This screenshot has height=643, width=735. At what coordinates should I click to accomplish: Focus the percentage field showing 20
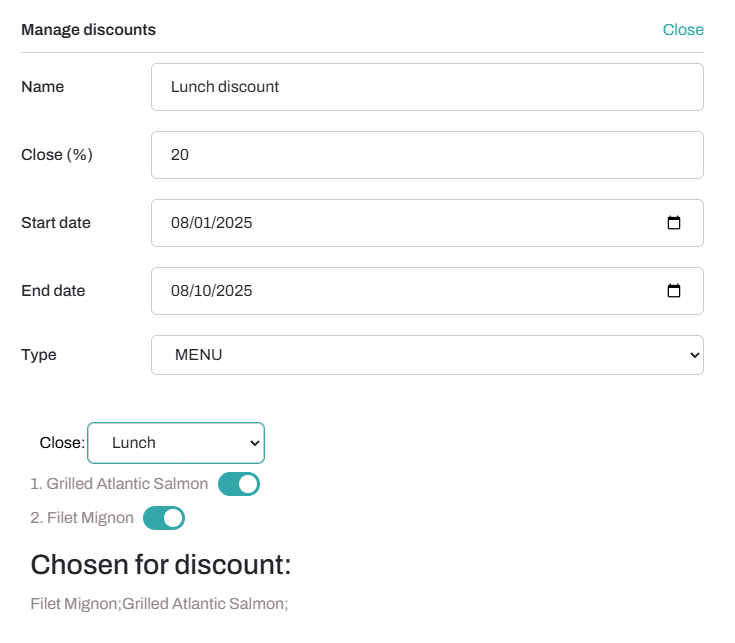point(427,155)
